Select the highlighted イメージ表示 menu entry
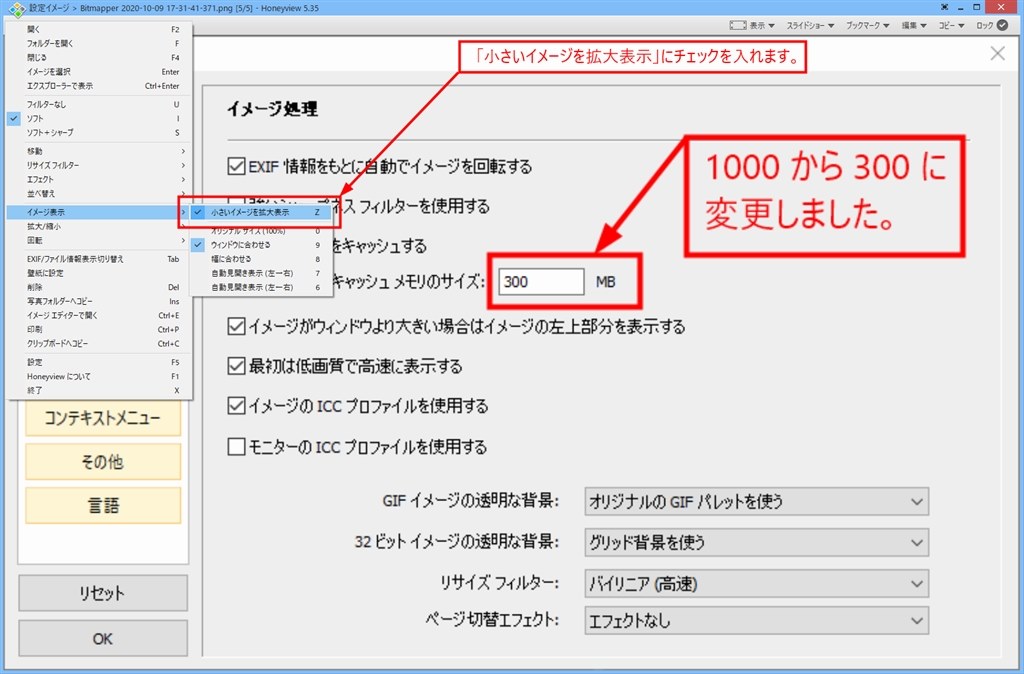Screen dimensions: 1024x674 coord(99,212)
